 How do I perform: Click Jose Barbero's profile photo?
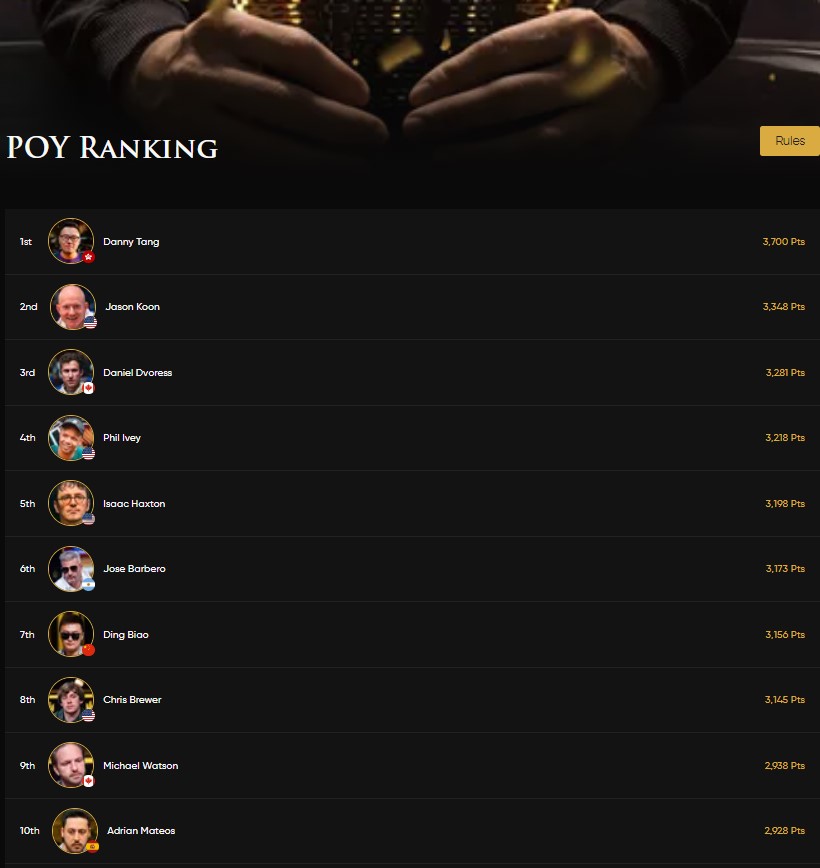coord(71,569)
